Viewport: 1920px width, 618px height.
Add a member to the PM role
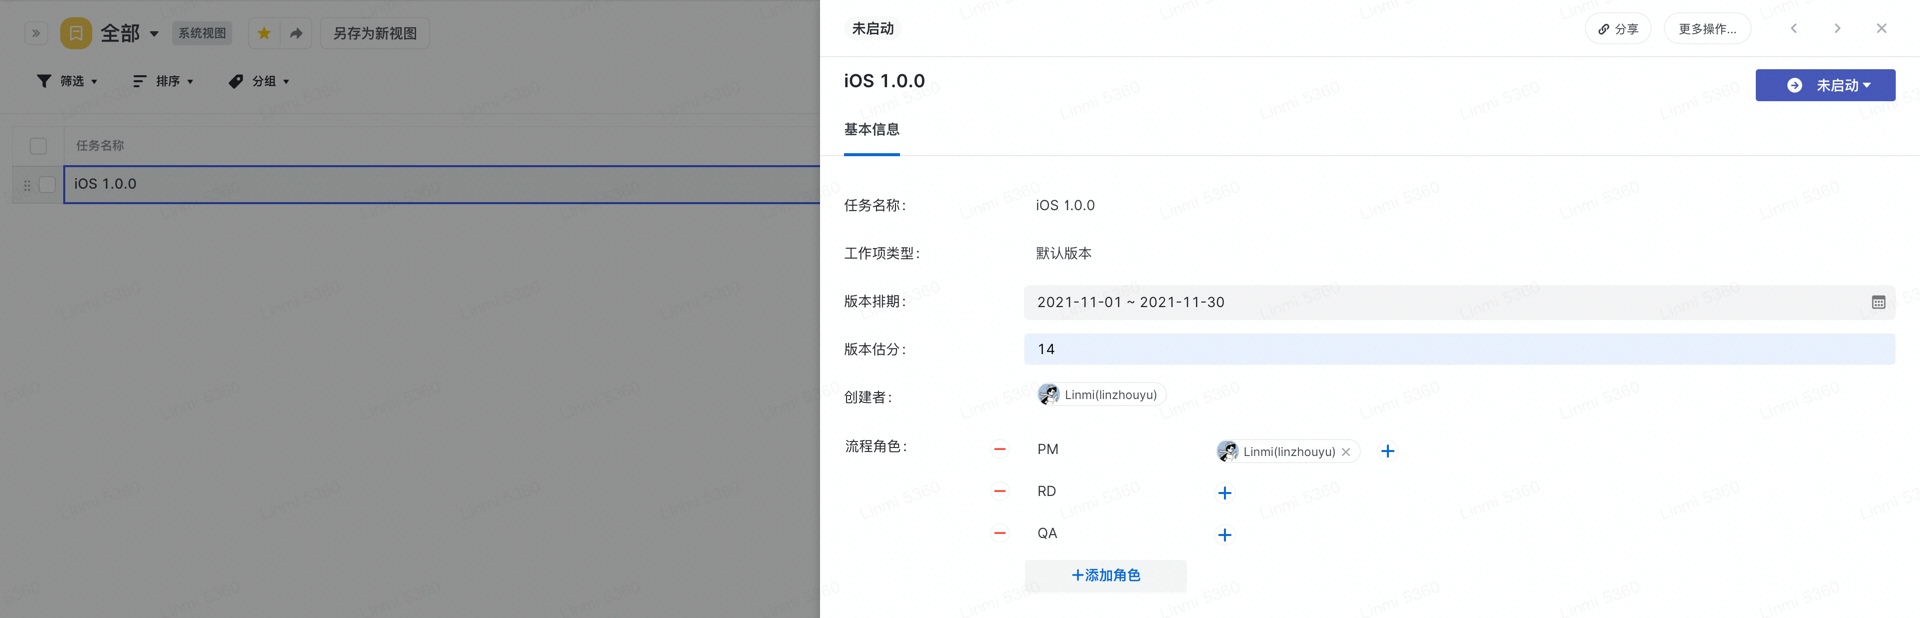tap(1387, 451)
